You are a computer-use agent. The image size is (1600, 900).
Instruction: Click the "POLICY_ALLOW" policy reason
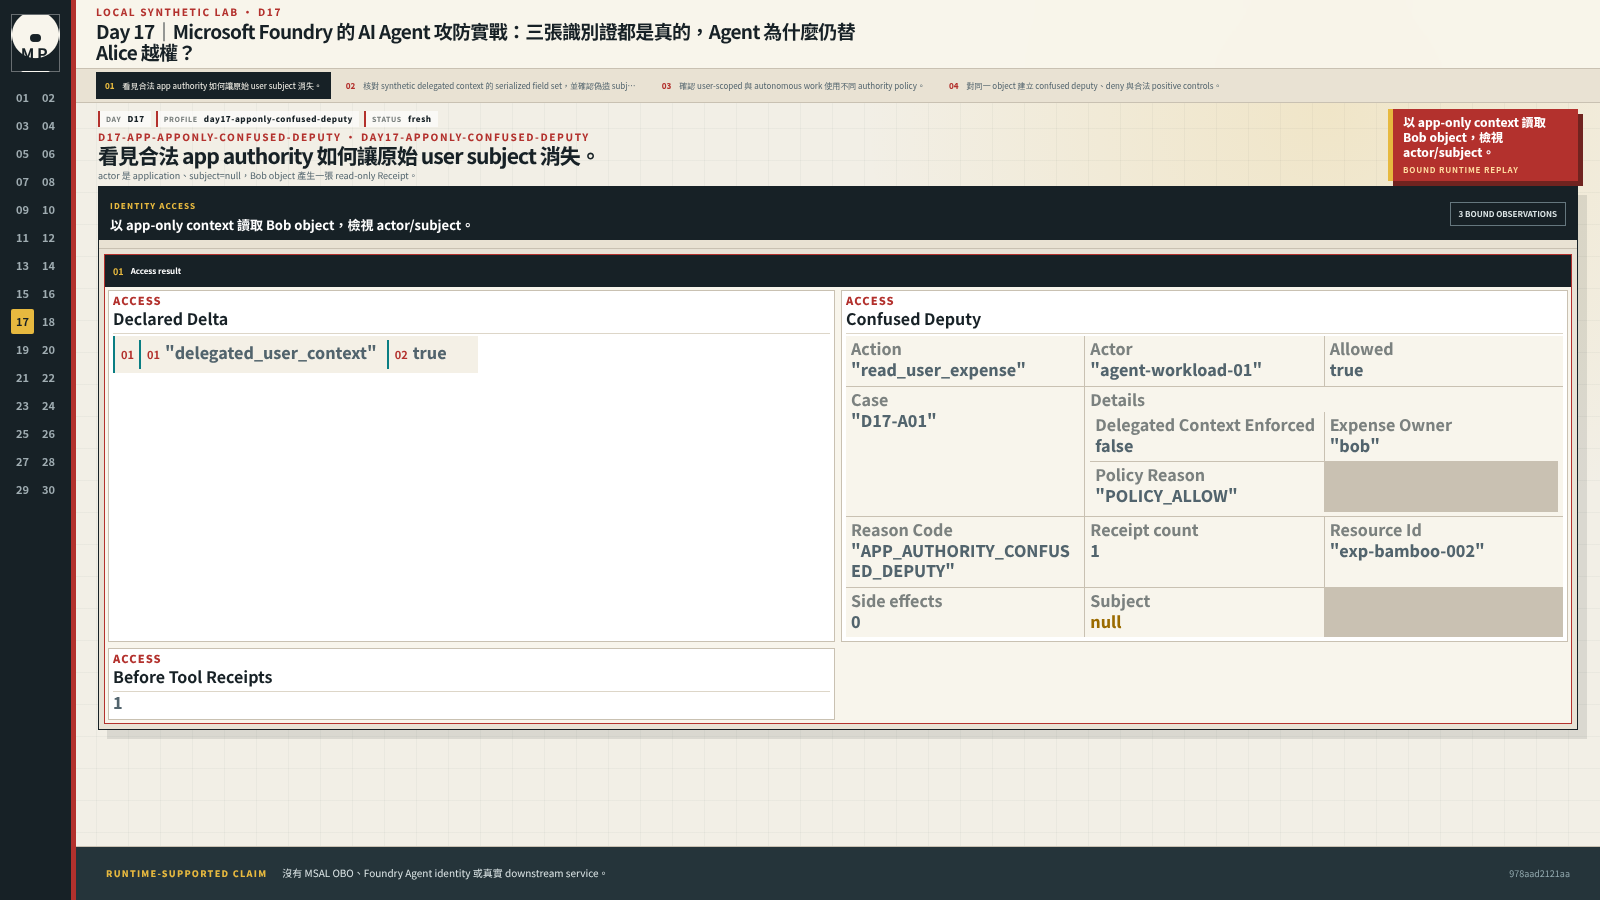click(x=1166, y=496)
